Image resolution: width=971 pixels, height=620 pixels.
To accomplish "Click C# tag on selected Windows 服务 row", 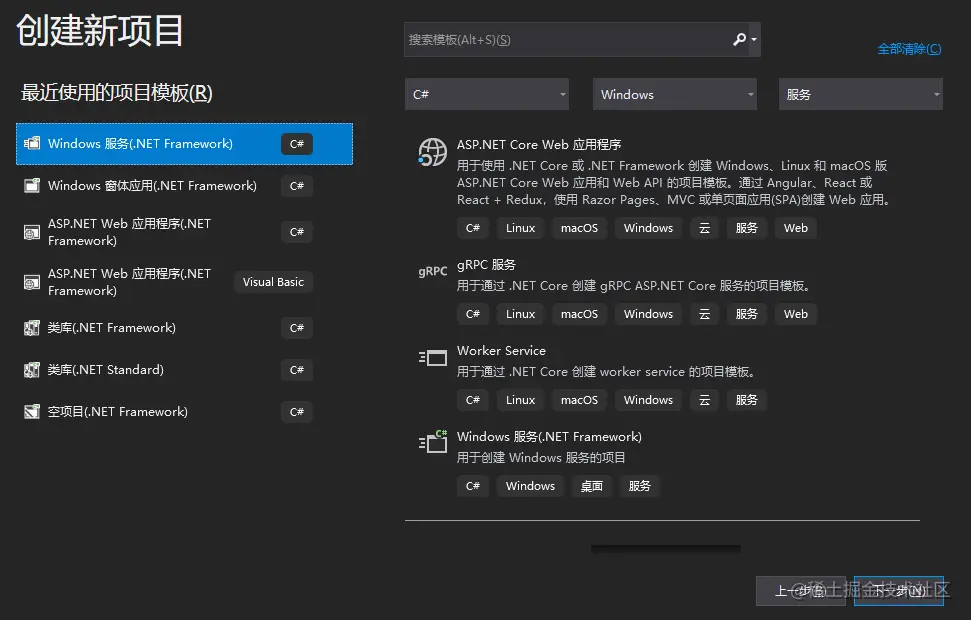I will [297, 144].
